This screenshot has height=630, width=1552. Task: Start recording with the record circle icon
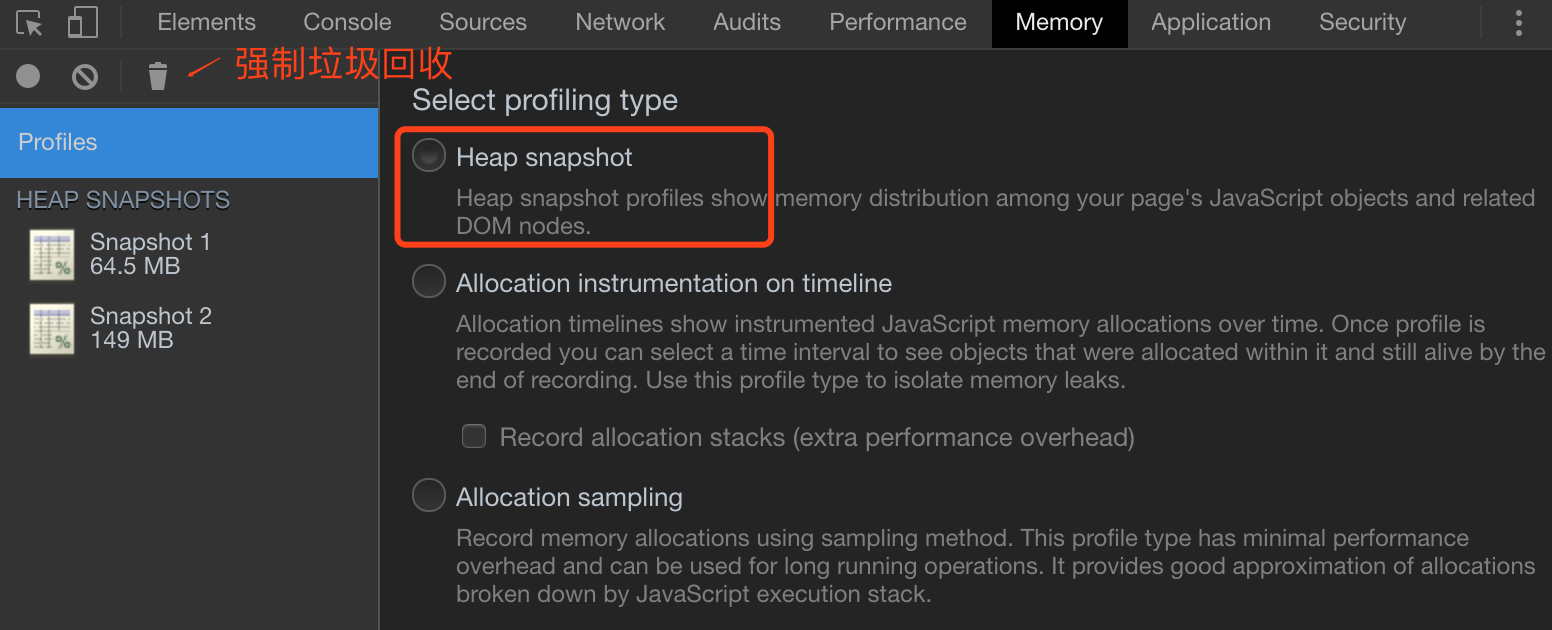[x=28, y=75]
